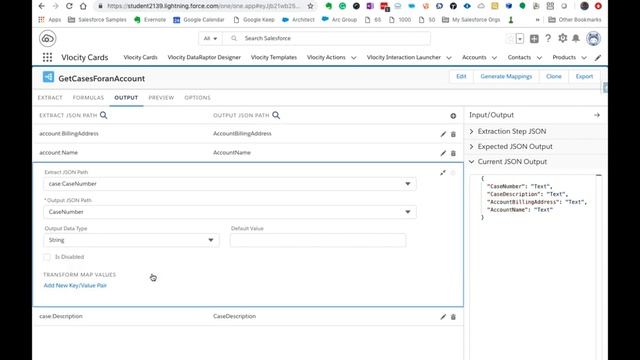The width and height of the screenshot is (640, 360).
Task: Open the Help question mark icon
Action: pos(548,38)
